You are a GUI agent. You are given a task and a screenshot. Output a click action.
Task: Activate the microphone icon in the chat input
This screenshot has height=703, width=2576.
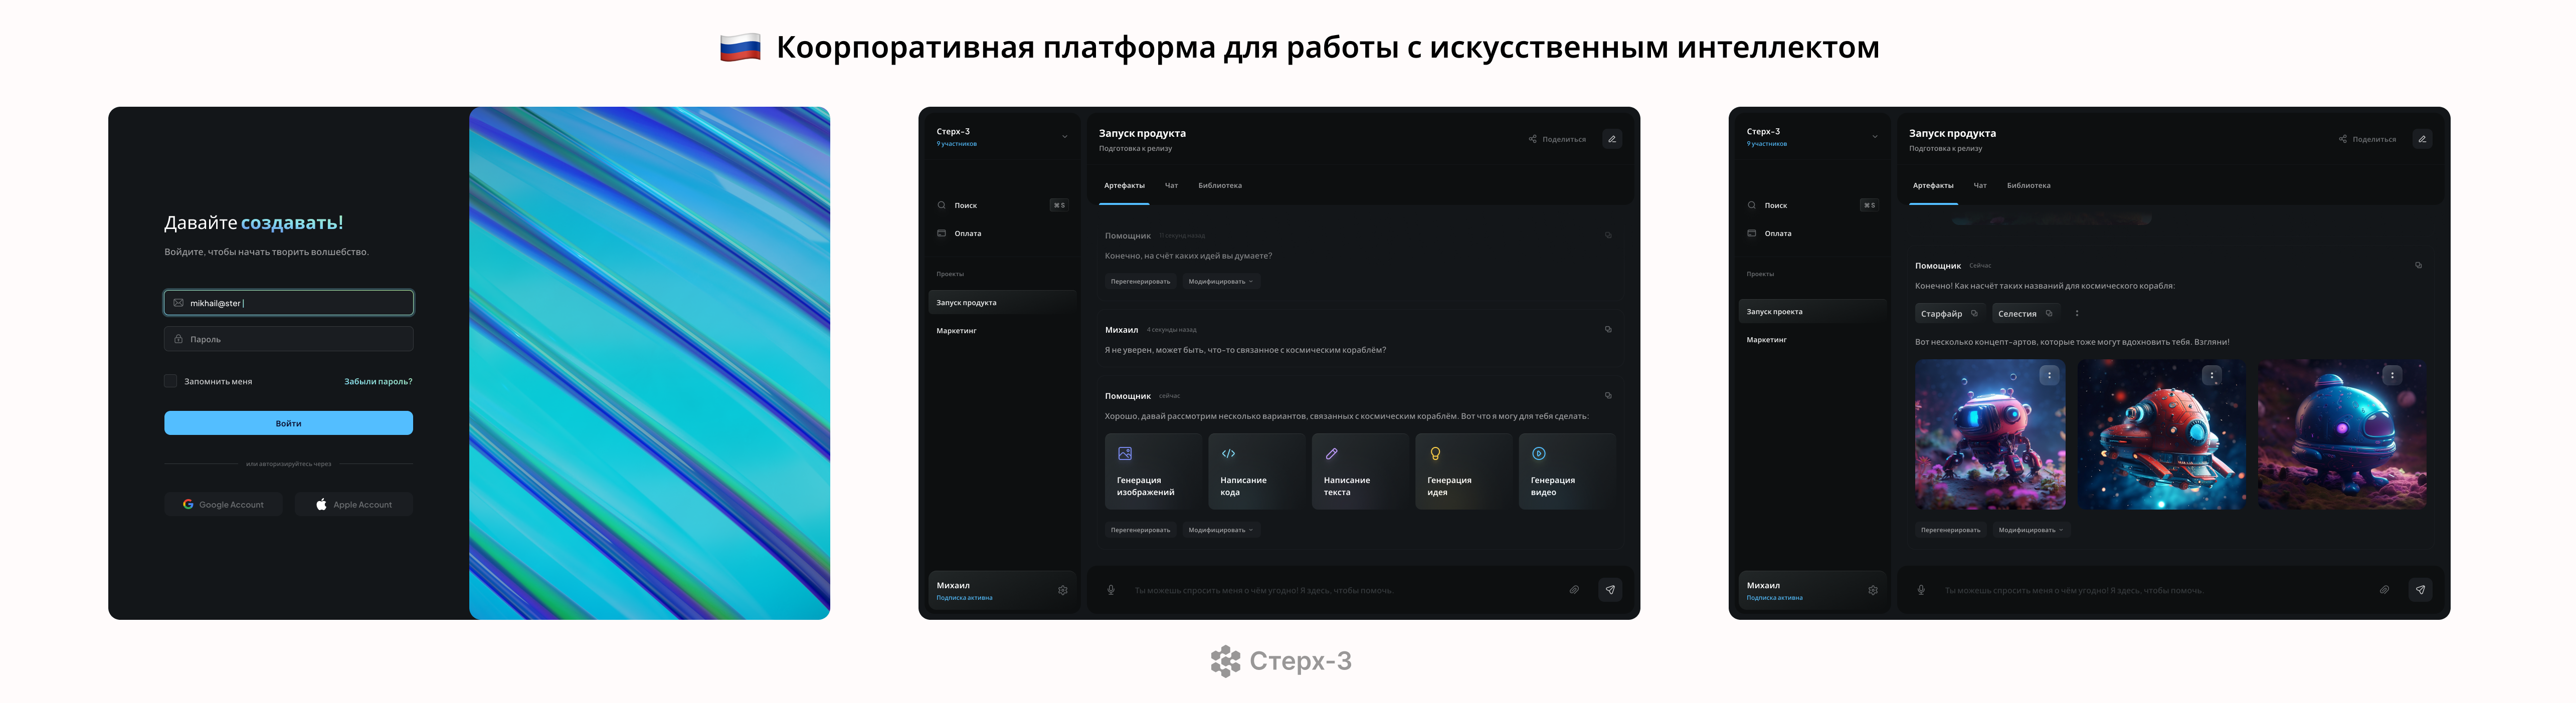coord(1112,589)
